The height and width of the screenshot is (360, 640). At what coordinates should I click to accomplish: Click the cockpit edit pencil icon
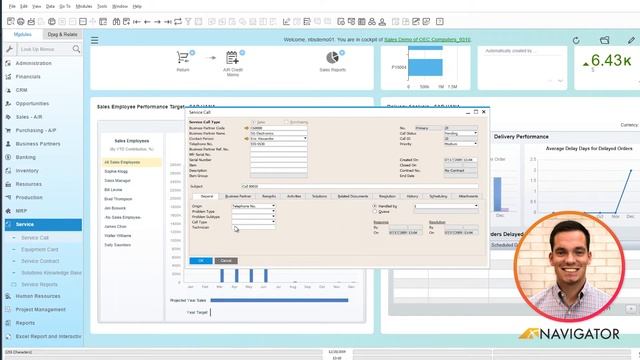click(x=631, y=40)
